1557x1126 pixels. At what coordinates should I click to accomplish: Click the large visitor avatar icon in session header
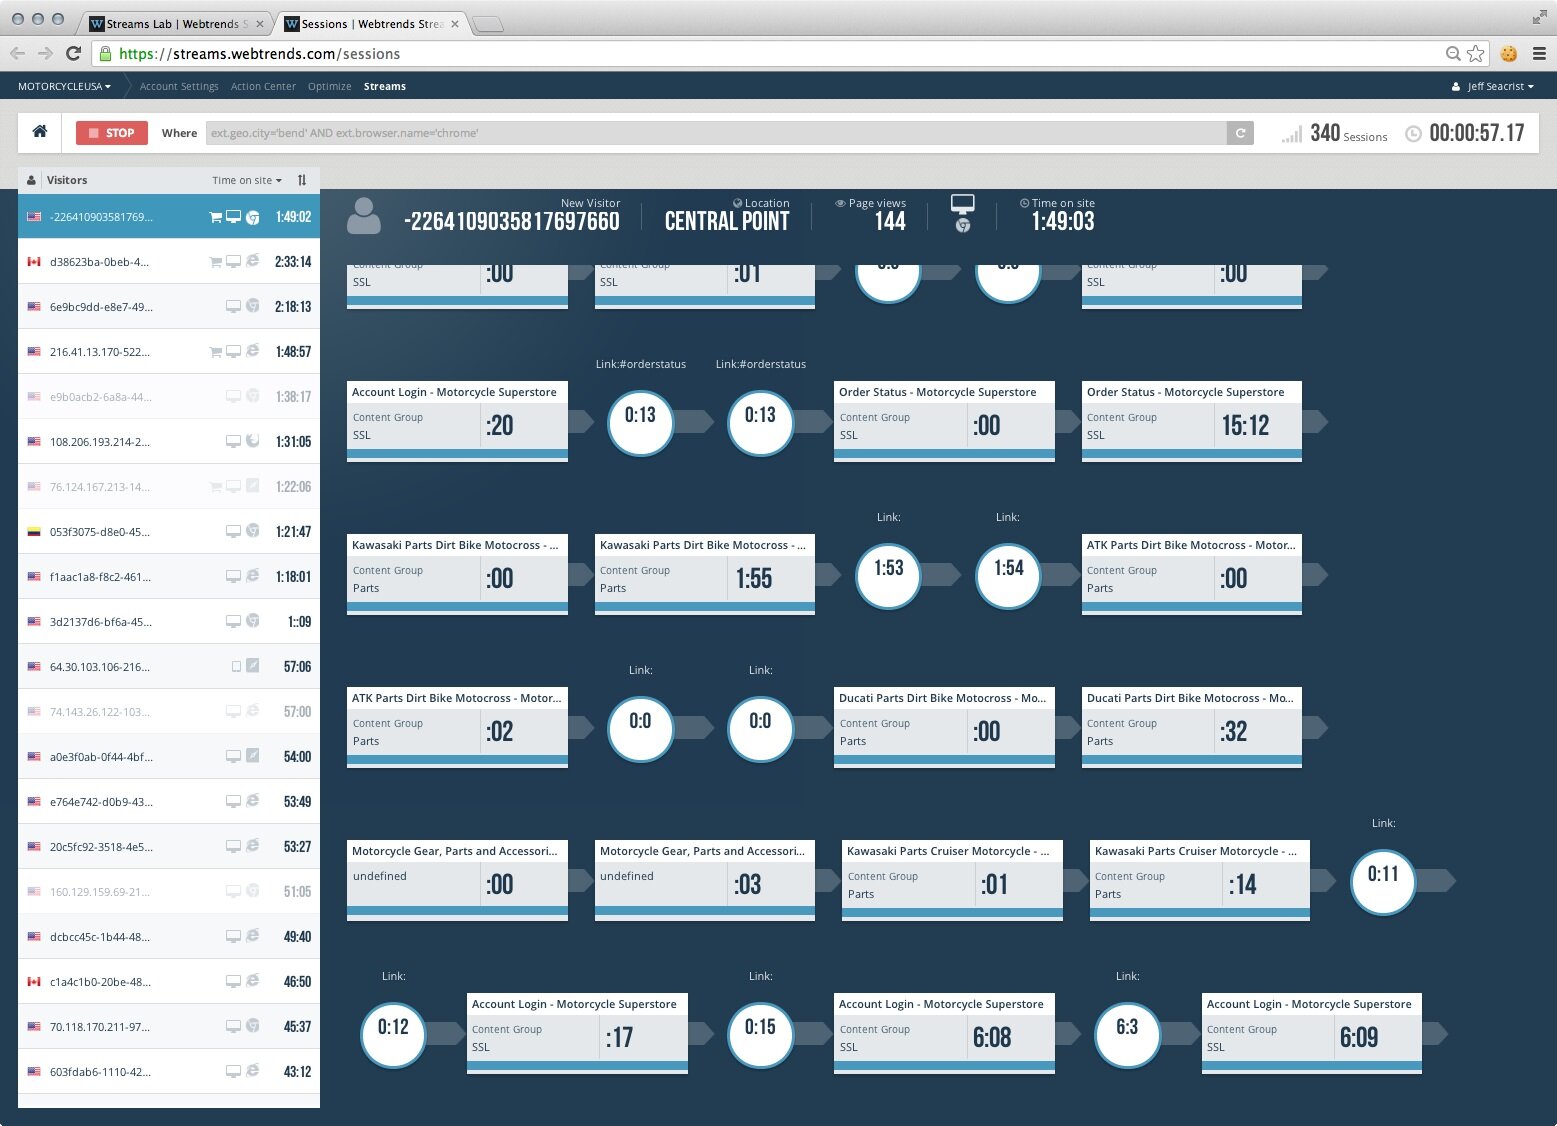click(x=363, y=216)
